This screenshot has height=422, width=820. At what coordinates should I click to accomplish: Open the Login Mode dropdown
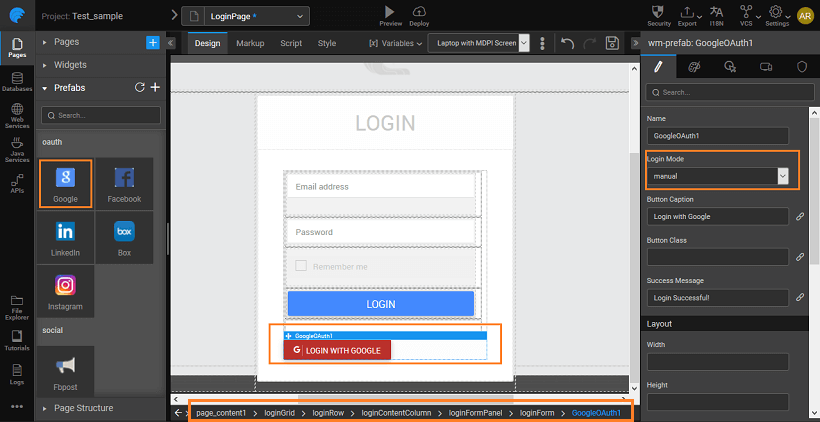click(720, 176)
